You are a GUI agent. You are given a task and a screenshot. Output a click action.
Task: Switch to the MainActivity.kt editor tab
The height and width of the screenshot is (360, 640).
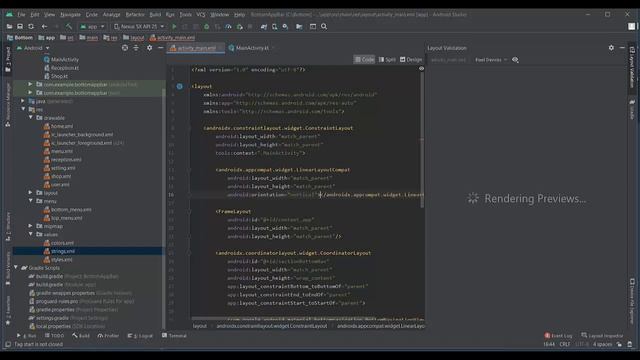click(x=251, y=48)
